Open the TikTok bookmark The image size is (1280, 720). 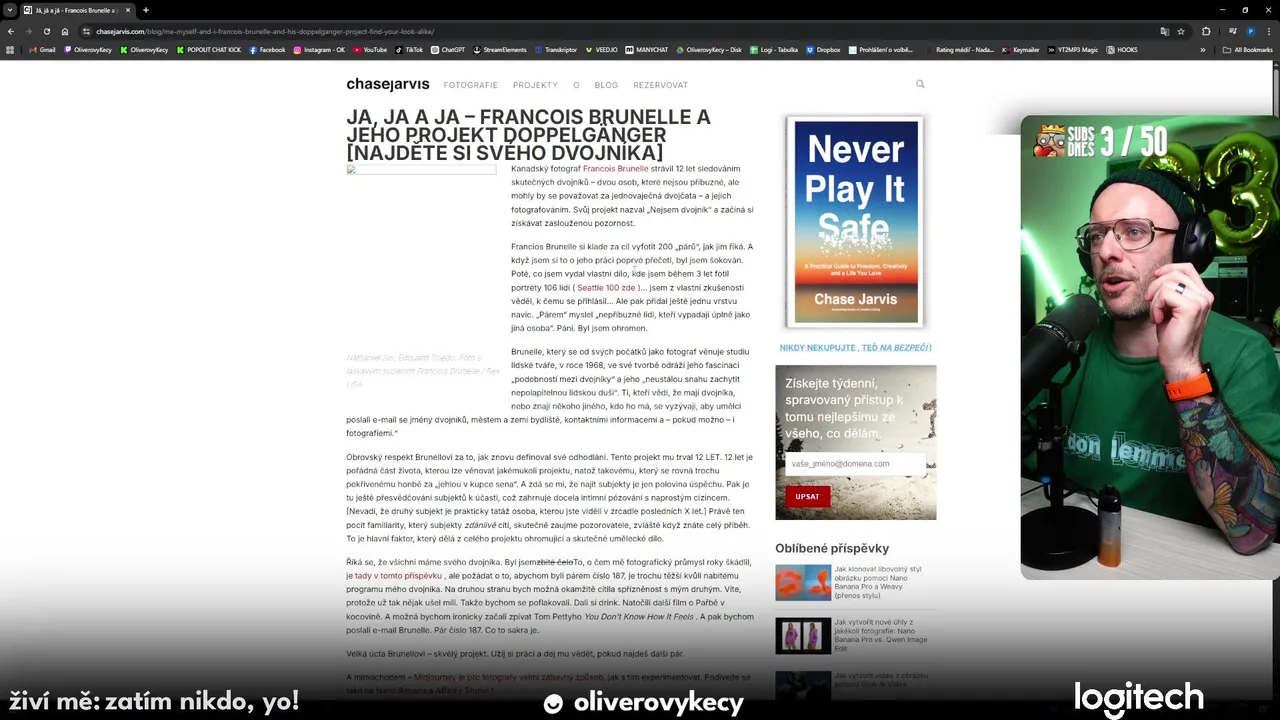[x=409, y=49]
